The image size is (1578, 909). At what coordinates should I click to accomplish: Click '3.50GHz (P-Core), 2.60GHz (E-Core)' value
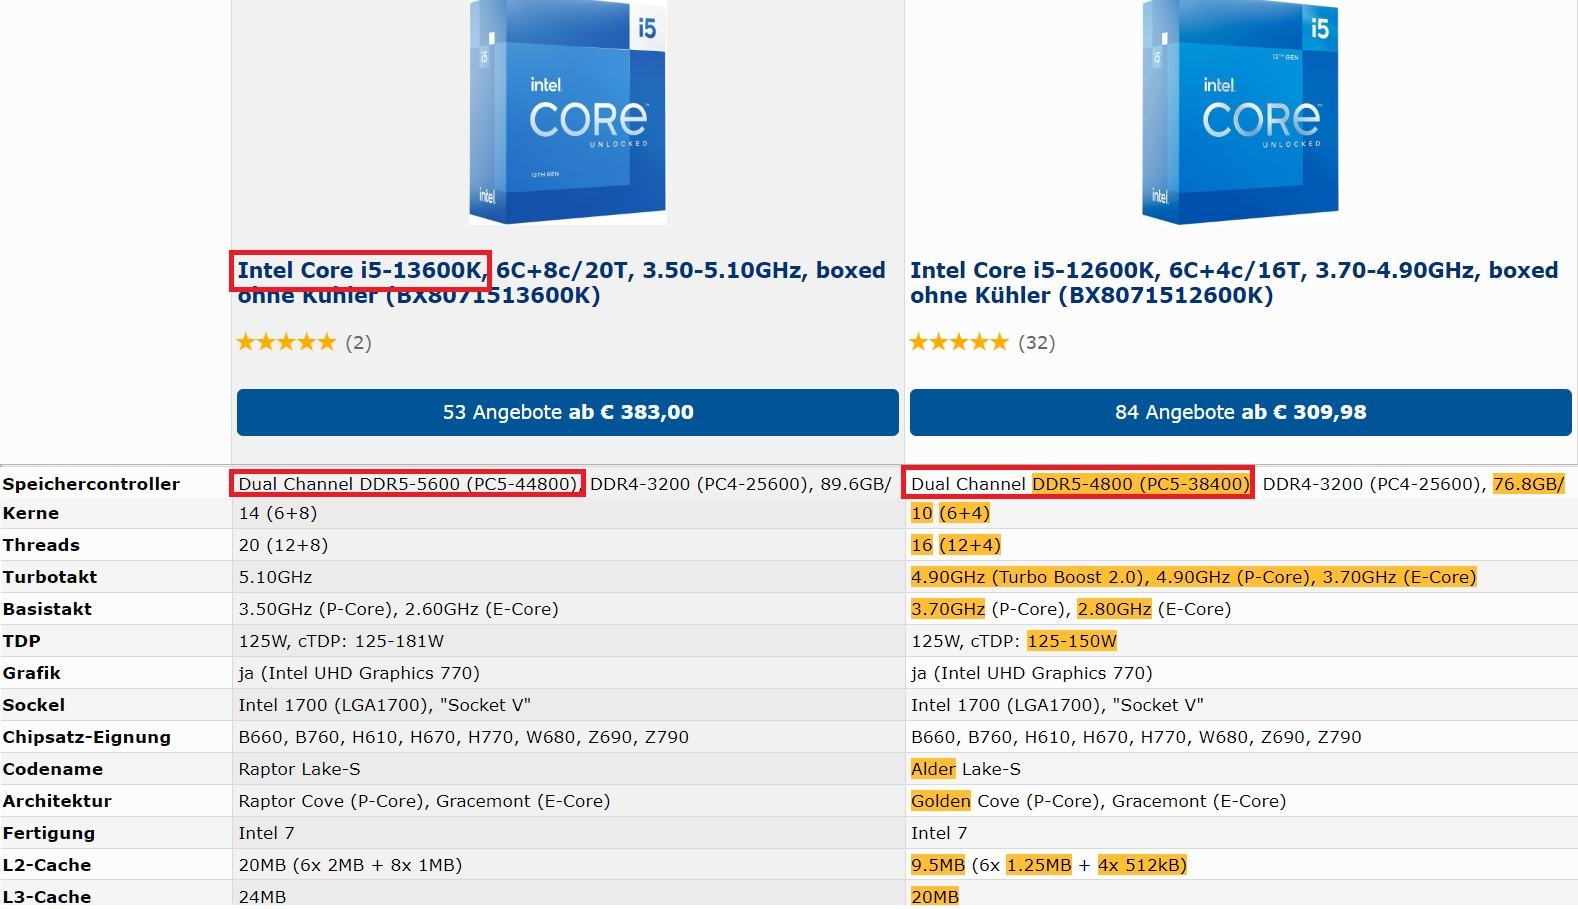pyautogui.click(x=398, y=609)
